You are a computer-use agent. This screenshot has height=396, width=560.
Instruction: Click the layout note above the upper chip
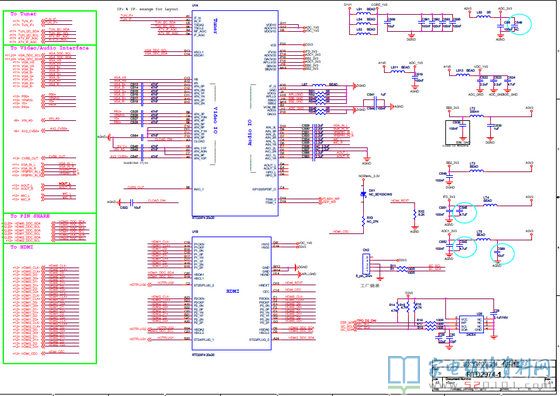click(148, 9)
